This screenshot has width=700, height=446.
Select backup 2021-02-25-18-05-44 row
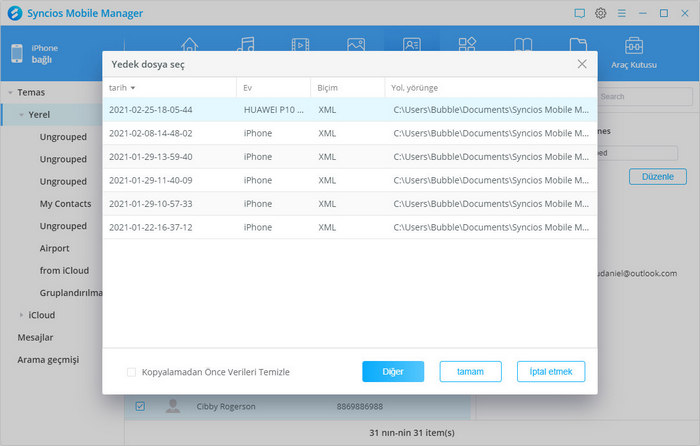(350, 110)
